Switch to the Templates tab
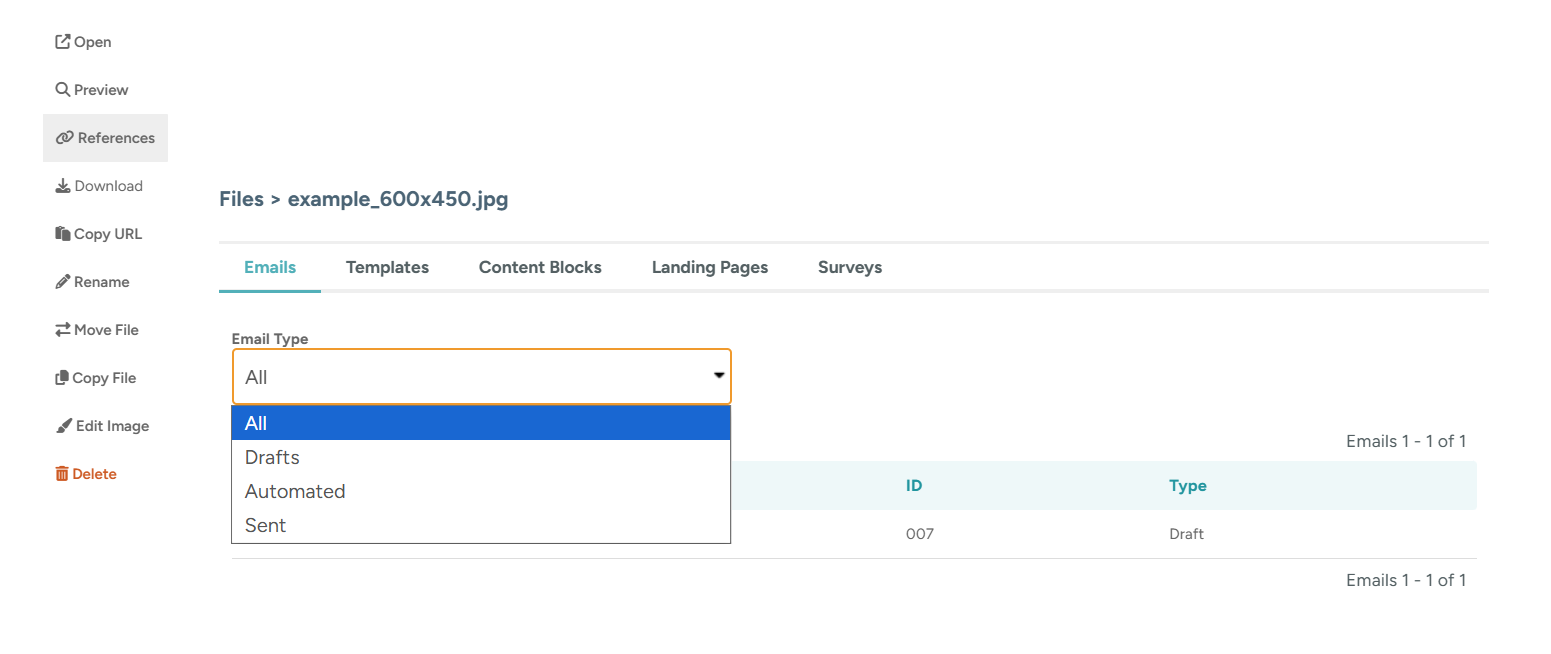The width and height of the screenshot is (1551, 654). point(387,267)
